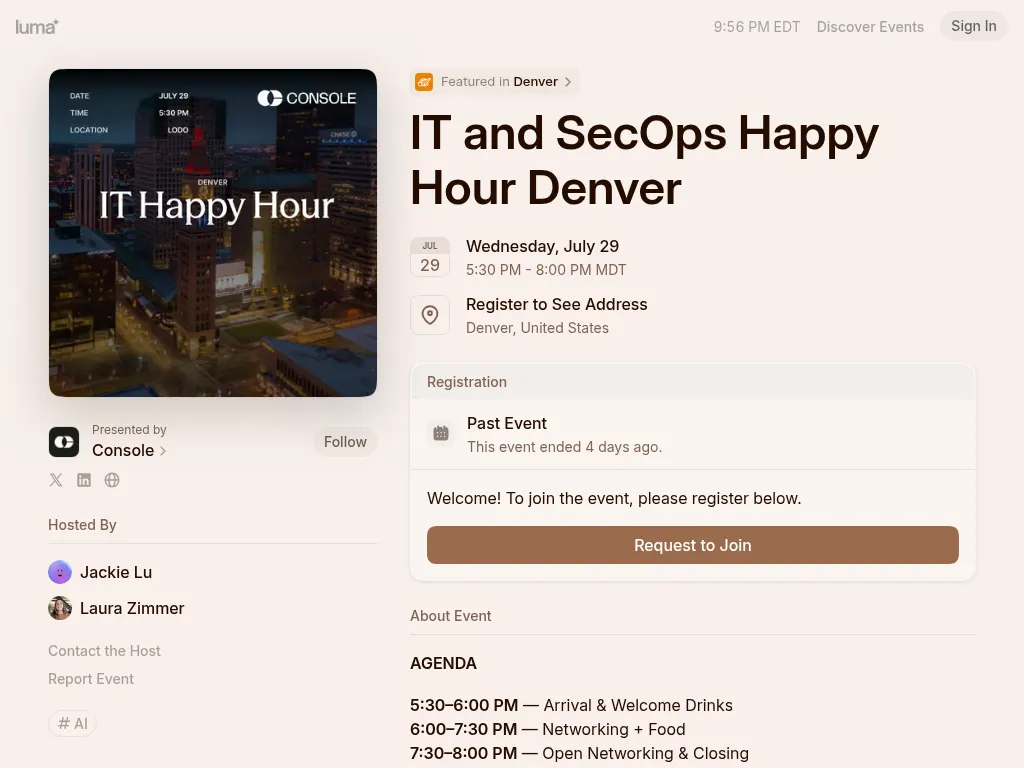Click Open Networking & Closing agenda line

(x=579, y=753)
